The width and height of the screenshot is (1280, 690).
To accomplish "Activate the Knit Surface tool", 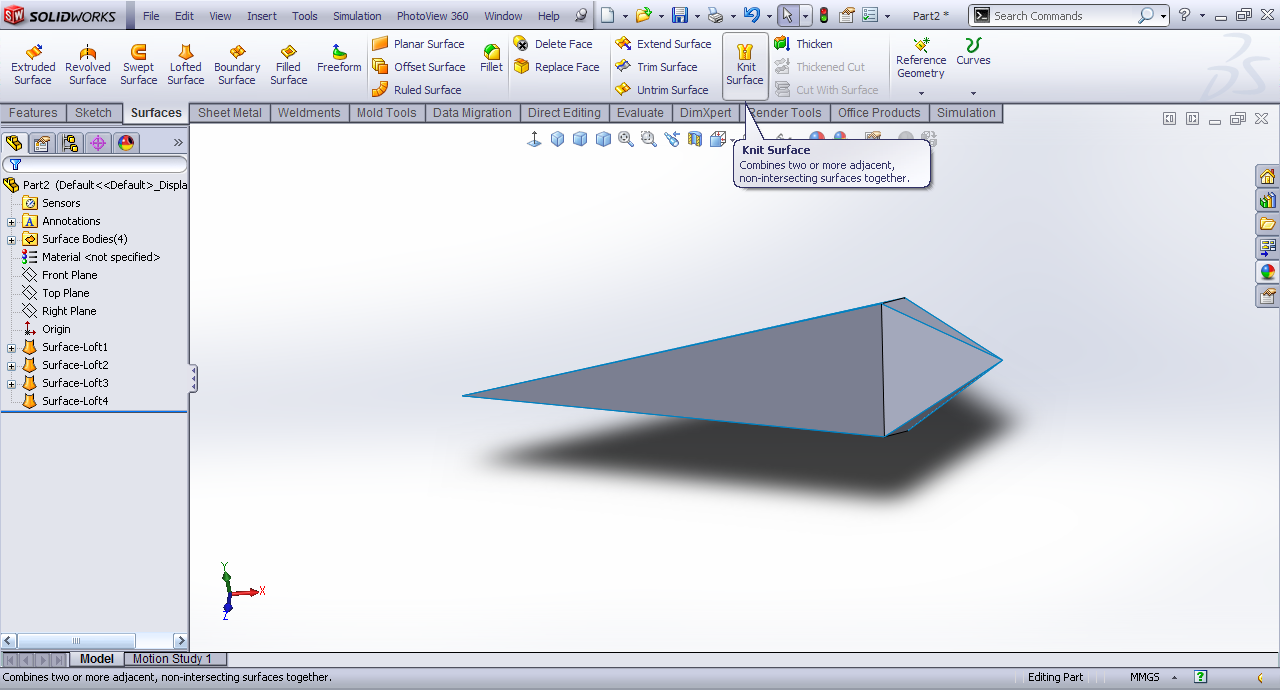I will (744, 65).
